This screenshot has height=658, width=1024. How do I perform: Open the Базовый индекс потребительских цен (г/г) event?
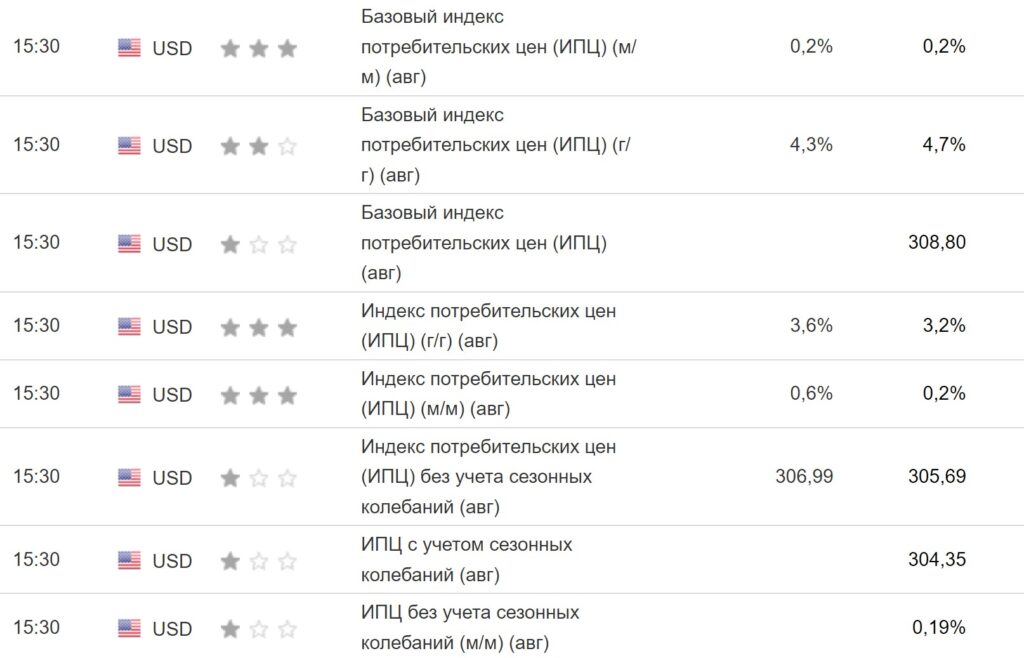[495, 144]
